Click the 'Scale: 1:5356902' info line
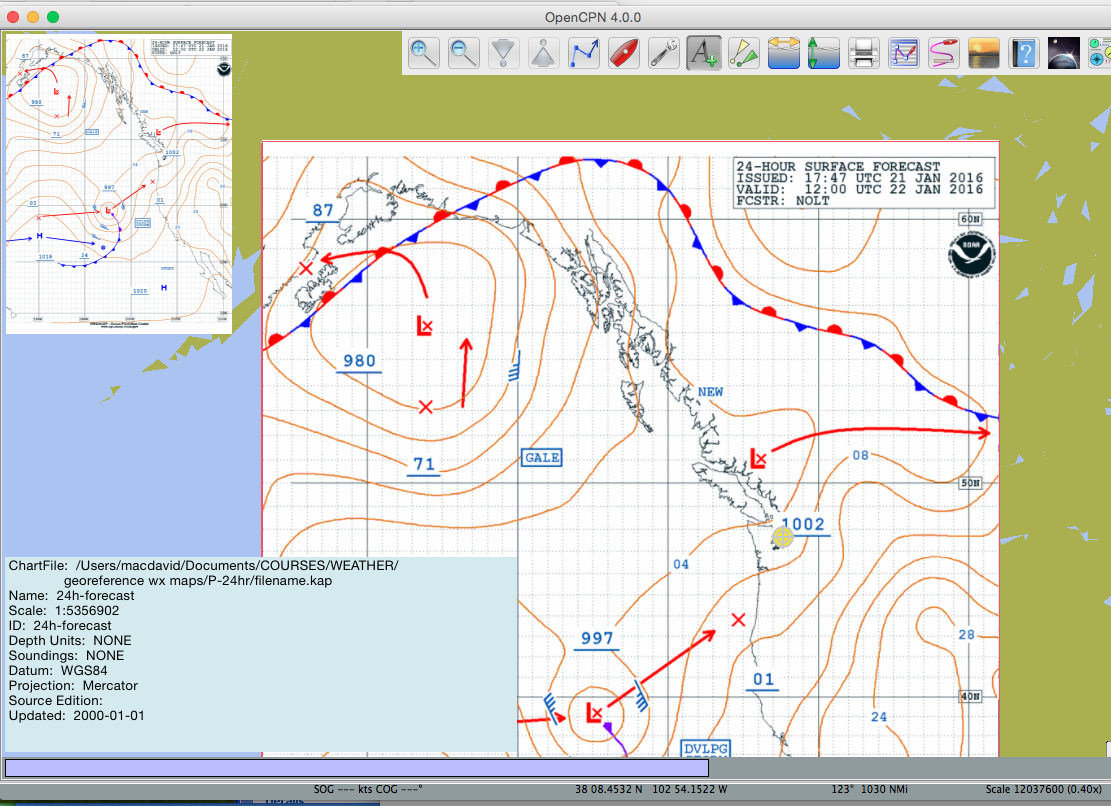 click(x=64, y=611)
